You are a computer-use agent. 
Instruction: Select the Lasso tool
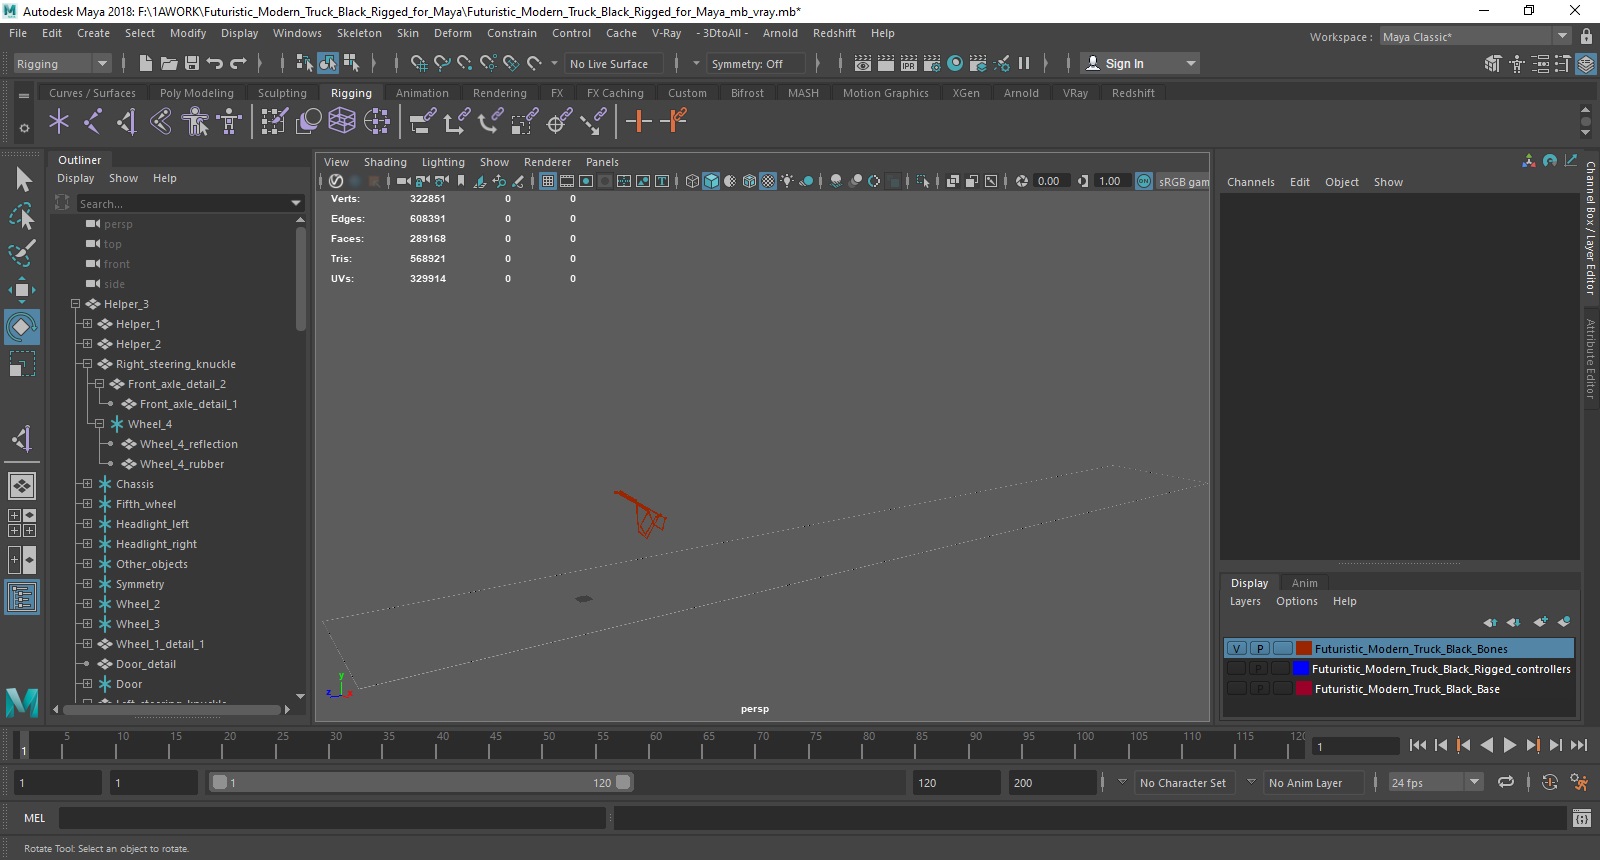22,216
